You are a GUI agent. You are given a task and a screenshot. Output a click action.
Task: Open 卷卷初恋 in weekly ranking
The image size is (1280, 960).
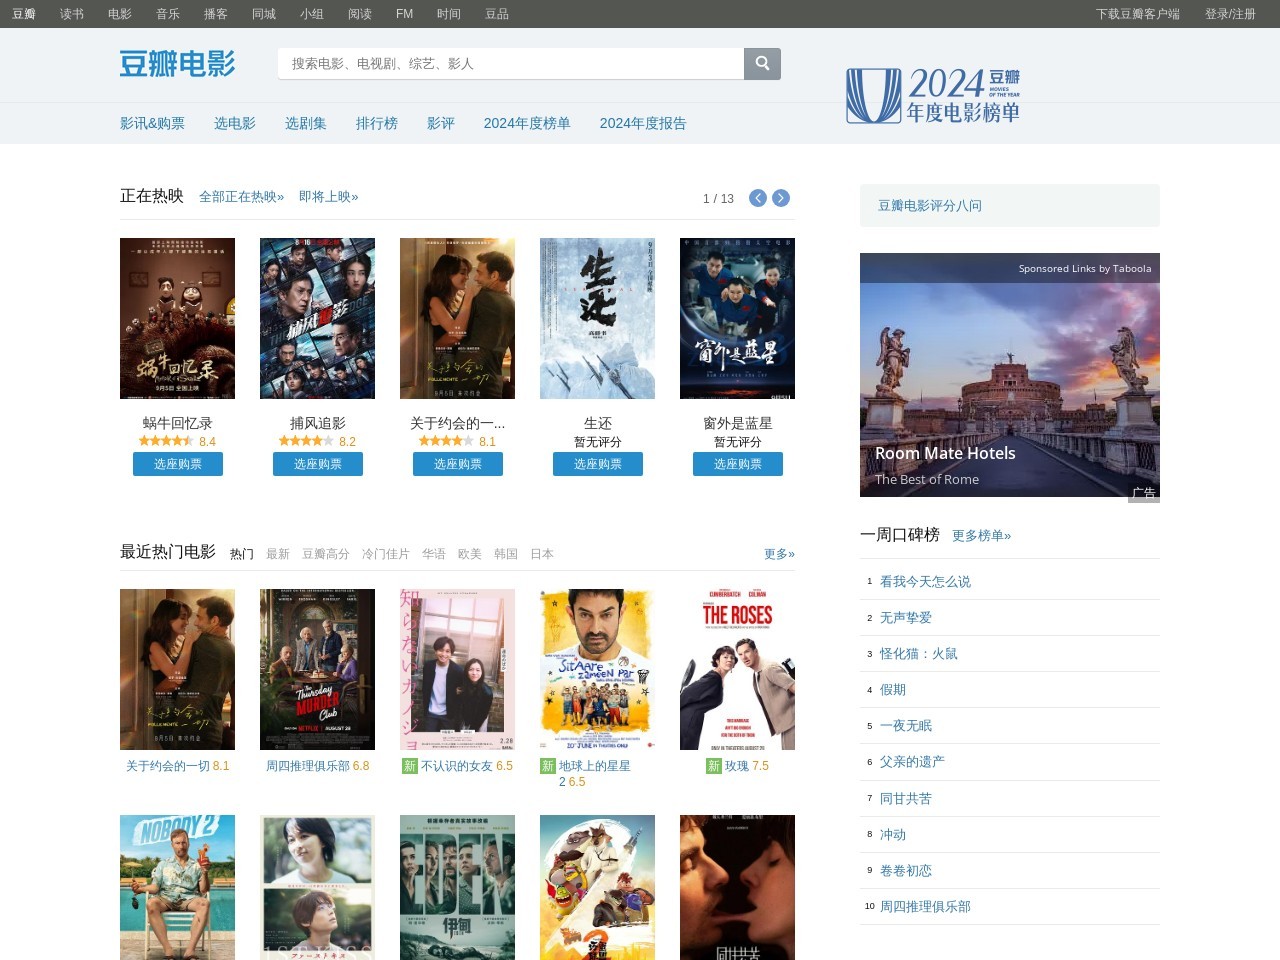906,870
